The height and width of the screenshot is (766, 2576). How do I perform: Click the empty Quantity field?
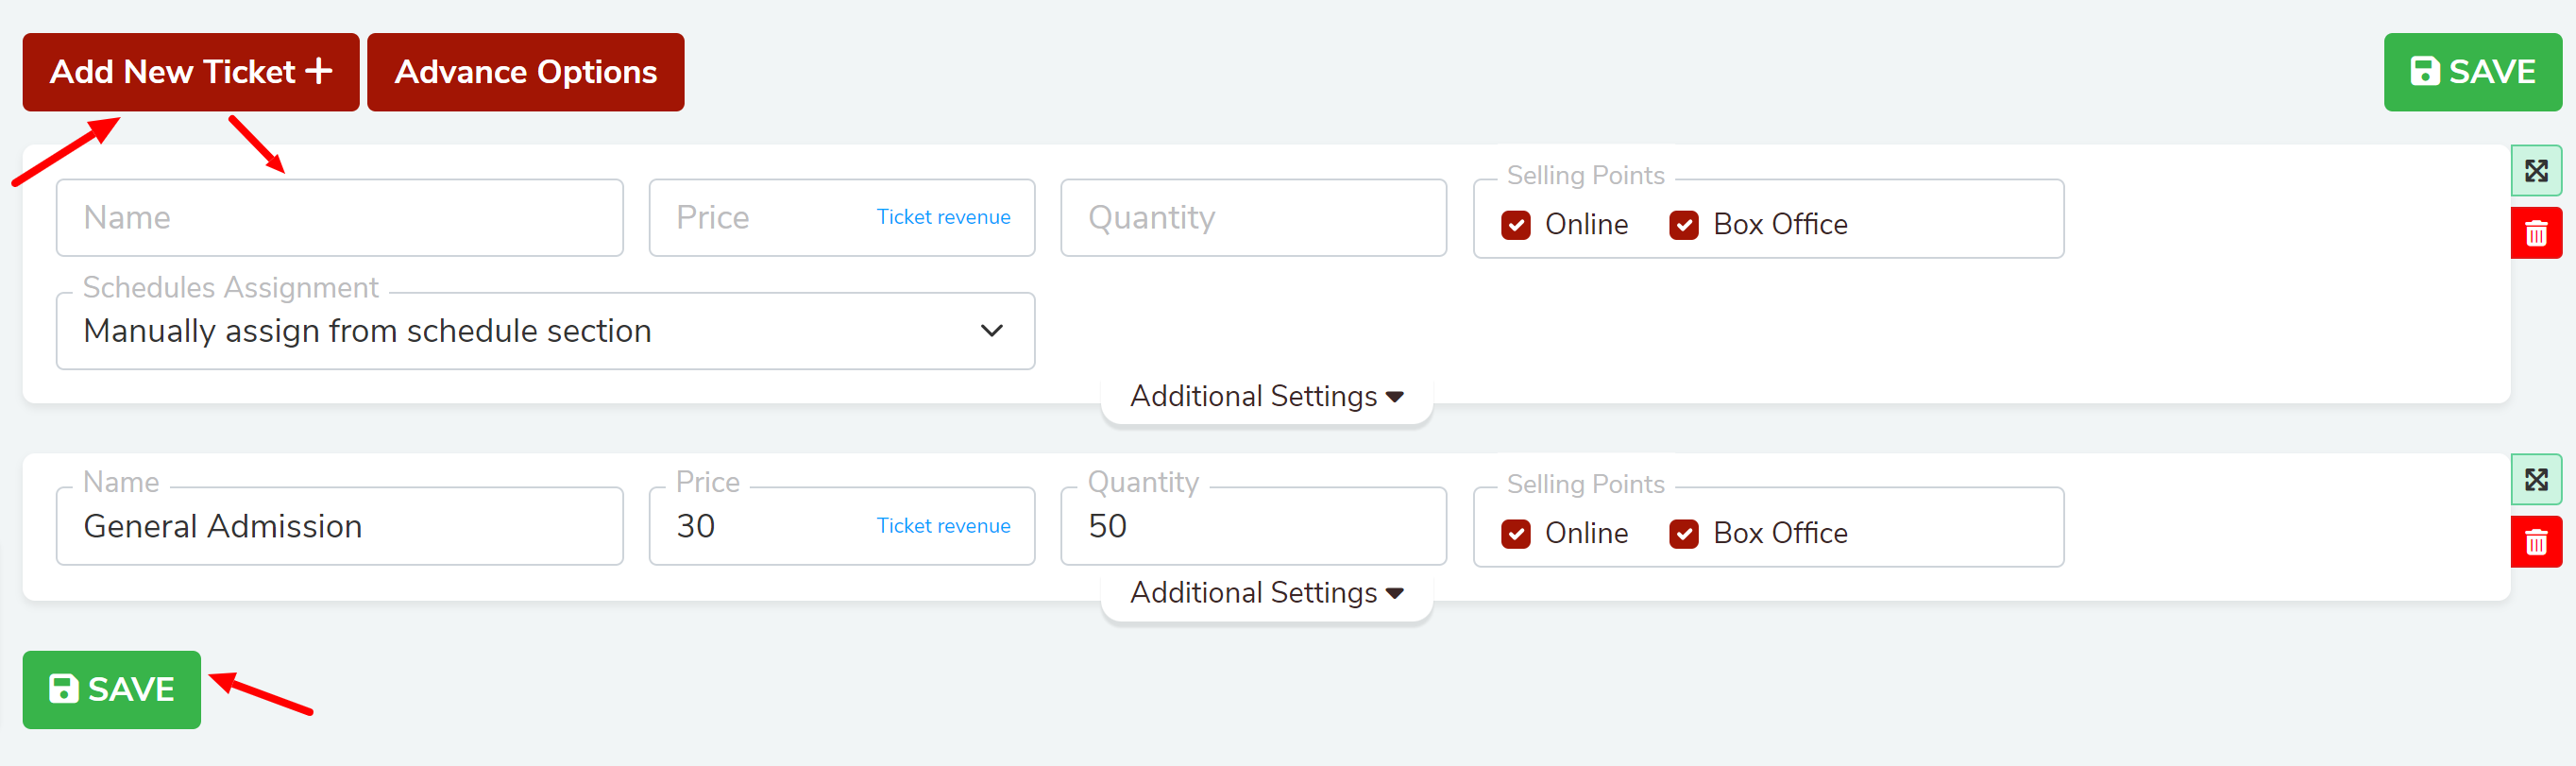1253,218
